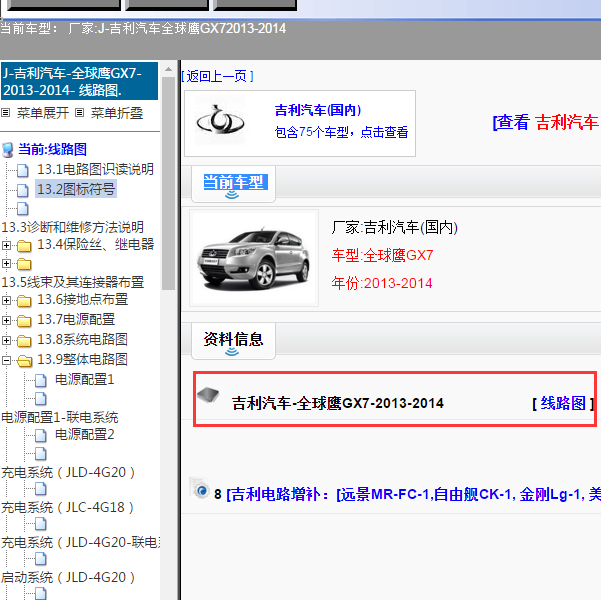Click 包含75个车型，点击查看 link
Screen dimensions: 601x600
342,132
